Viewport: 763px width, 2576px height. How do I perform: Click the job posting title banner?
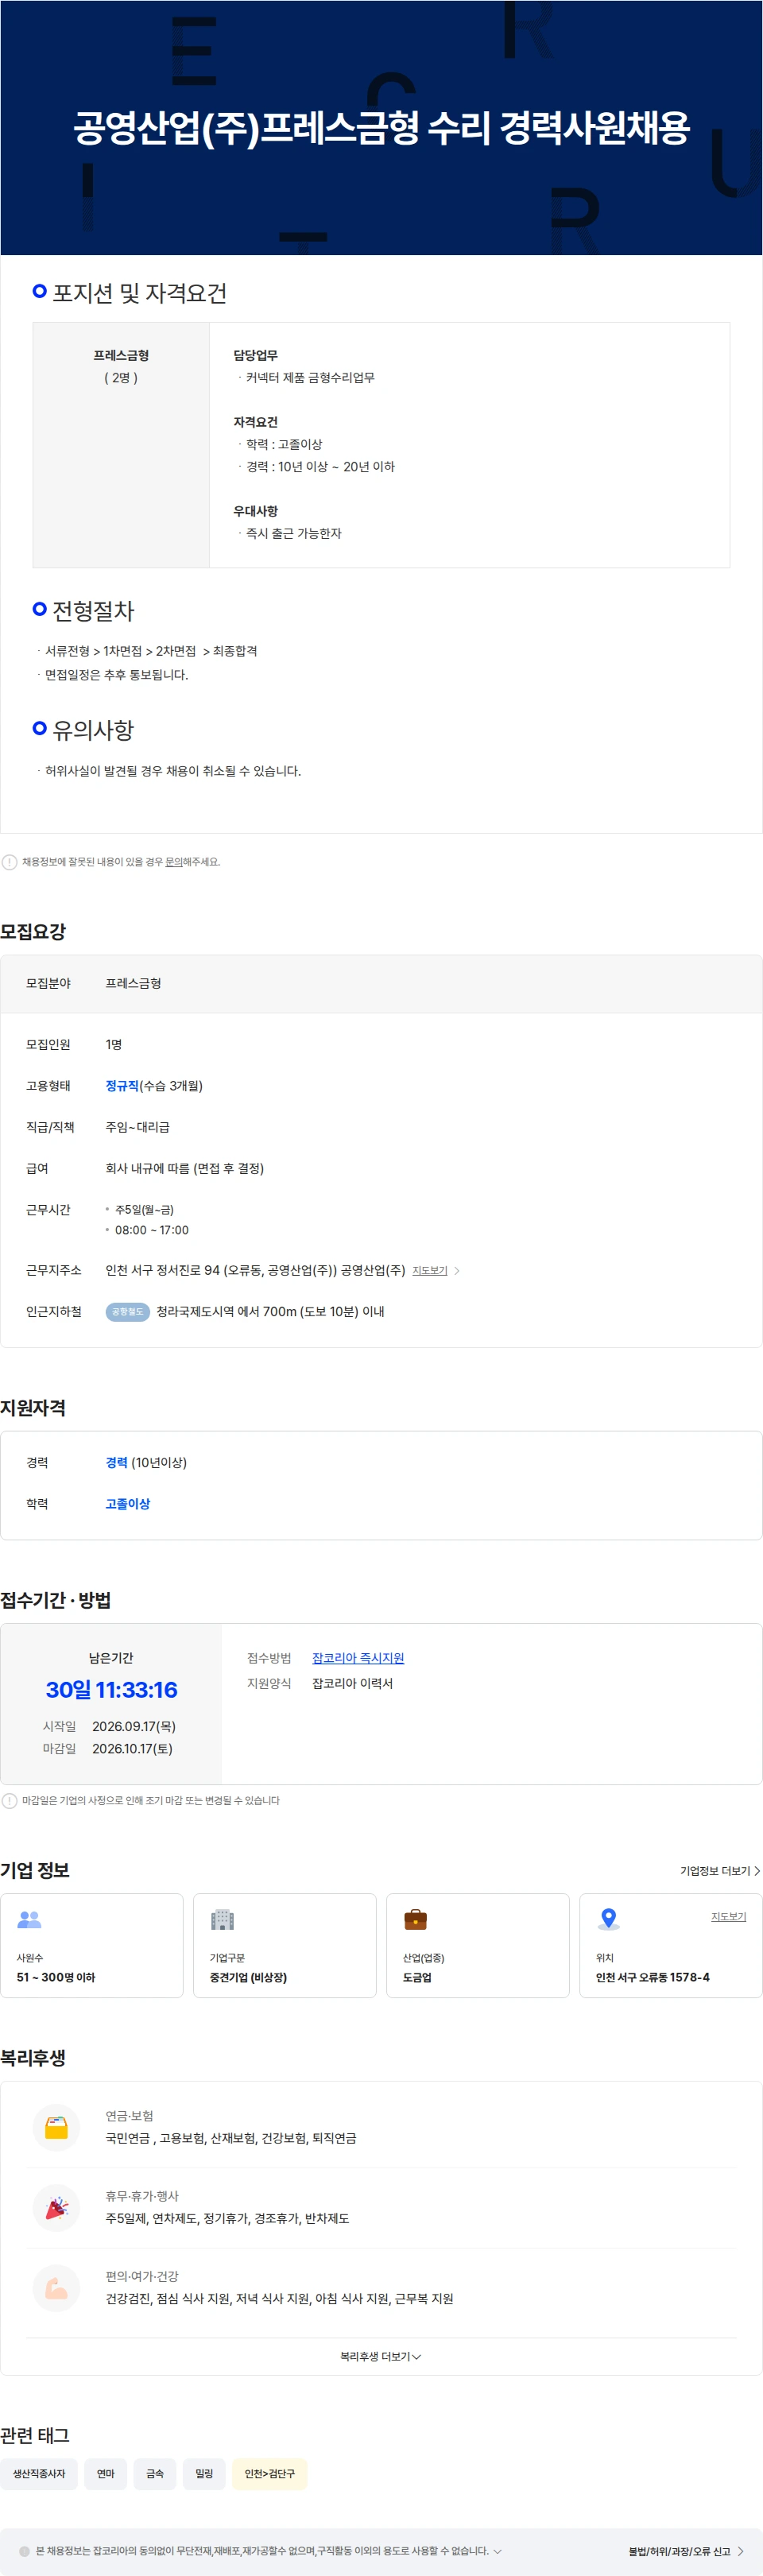(x=381, y=128)
